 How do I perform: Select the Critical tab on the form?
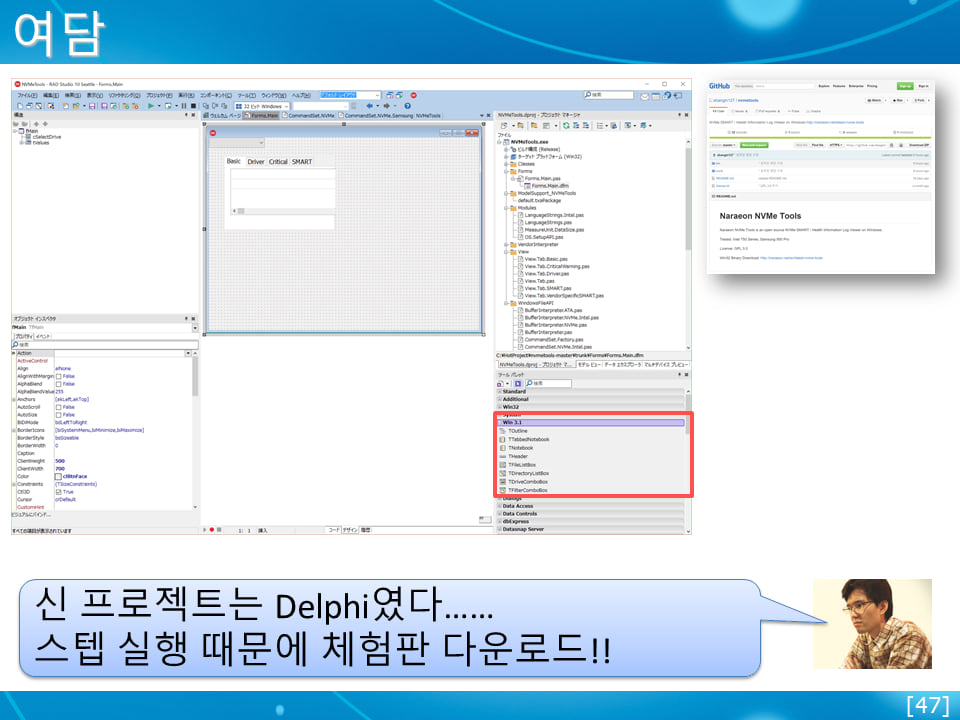point(278,162)
